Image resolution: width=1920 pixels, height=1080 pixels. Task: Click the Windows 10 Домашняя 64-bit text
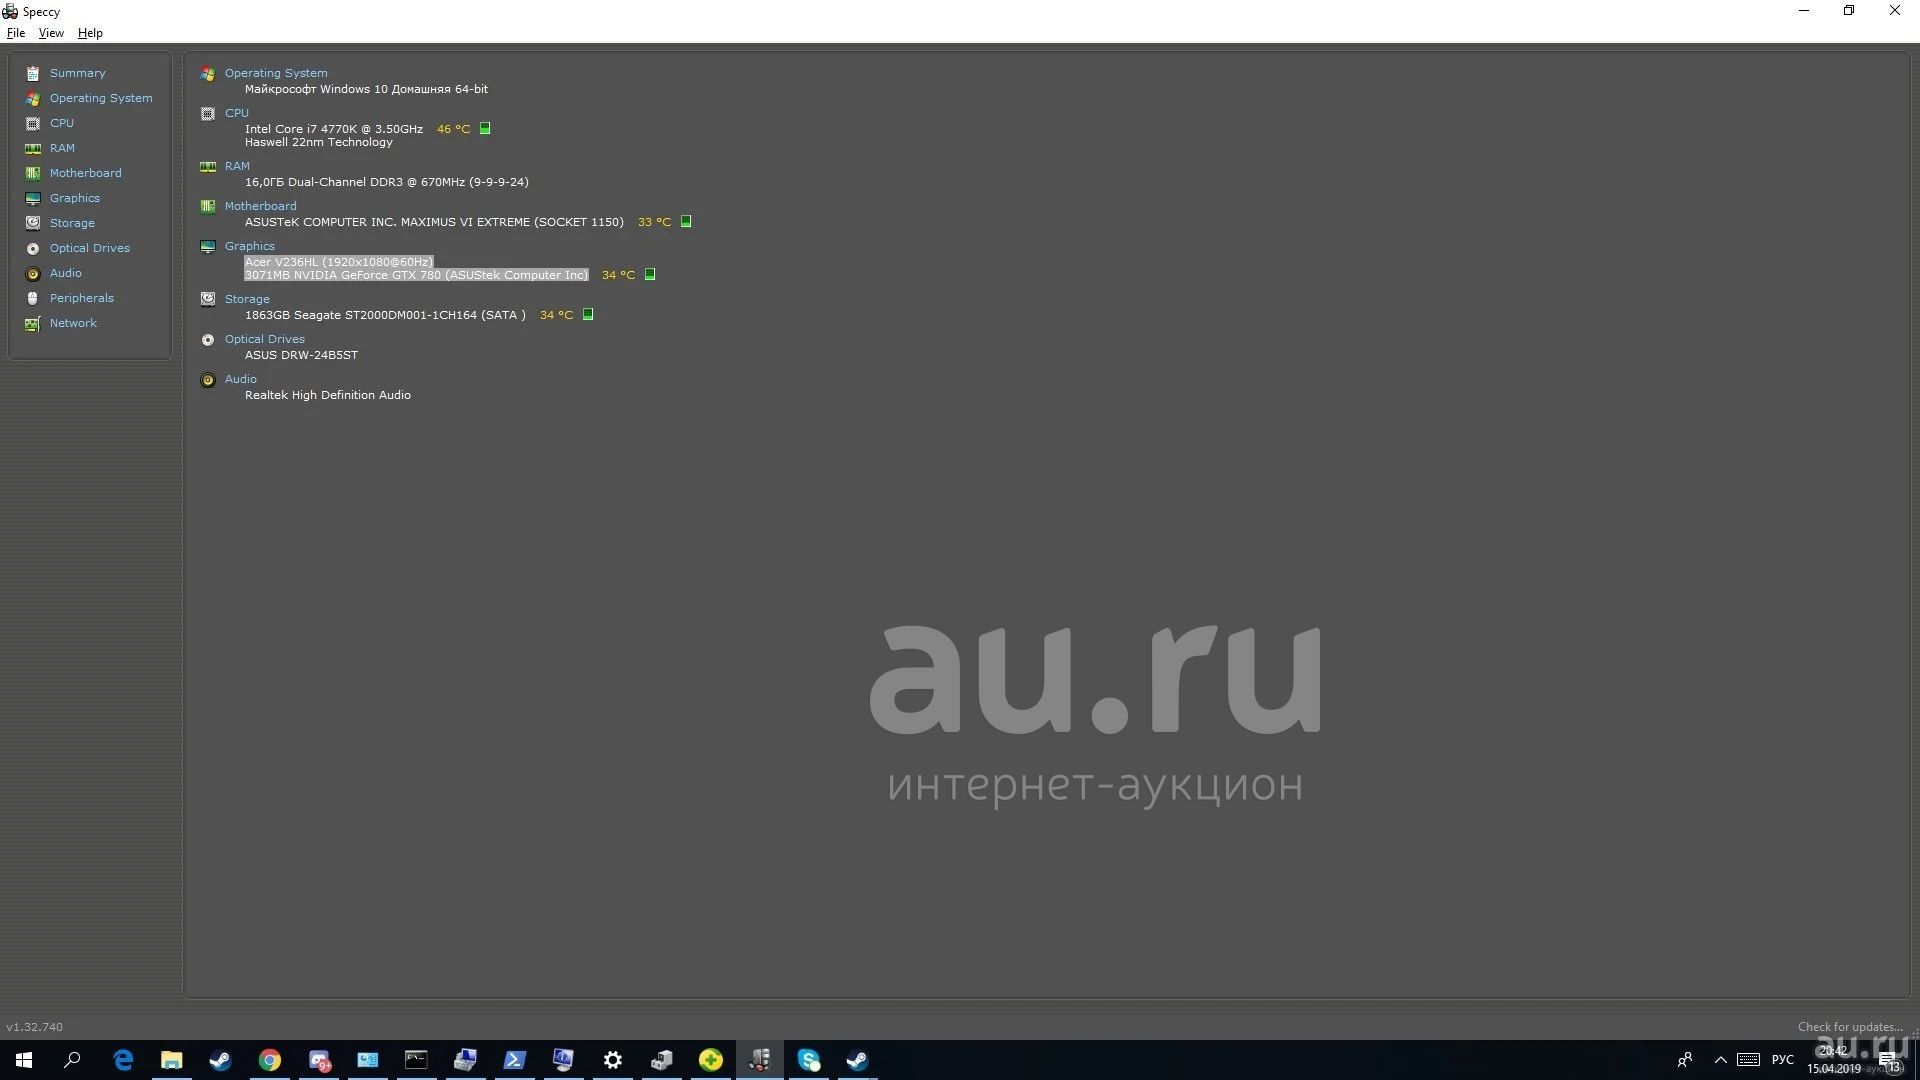pos(366,89)
